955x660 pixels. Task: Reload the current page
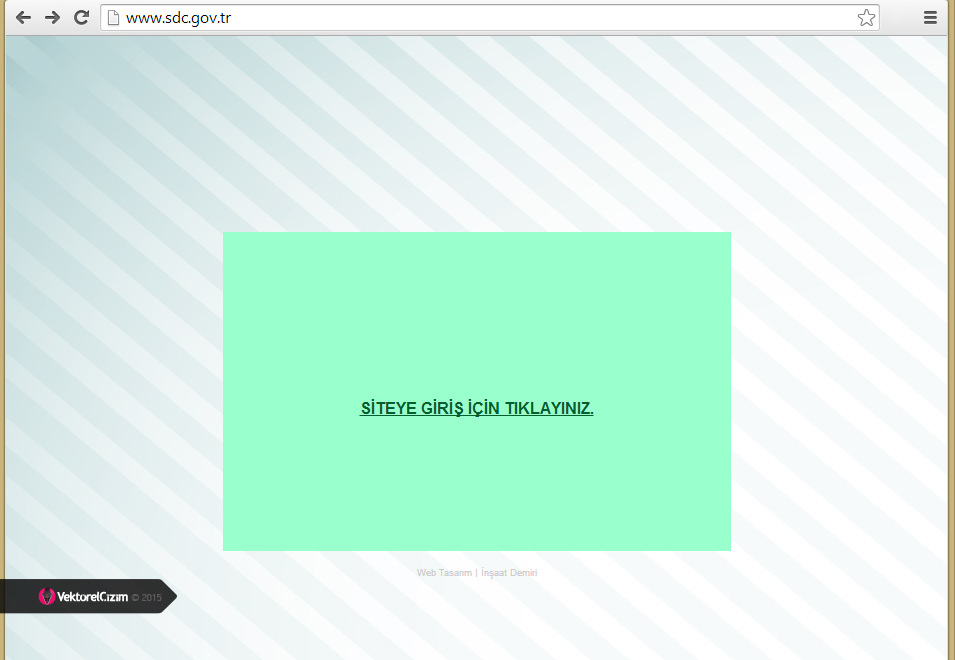(x=82, y=17)
